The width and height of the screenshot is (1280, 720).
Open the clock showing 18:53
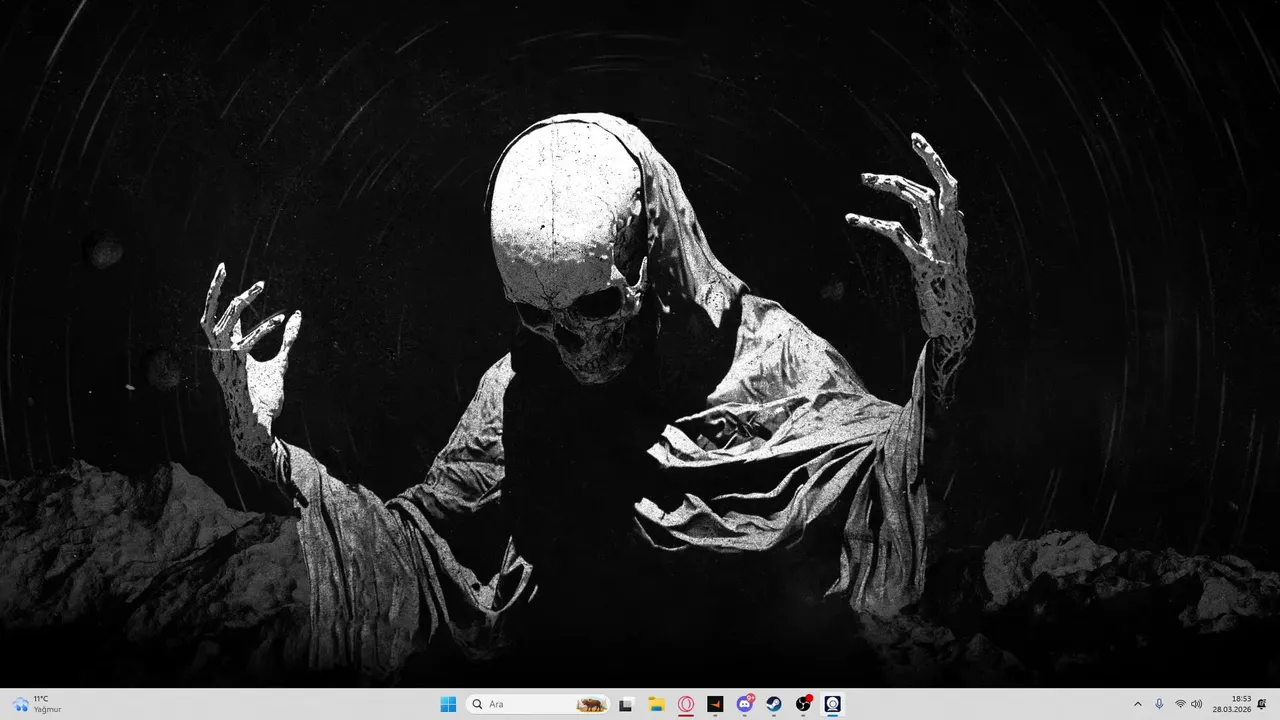pos(1232,704)
